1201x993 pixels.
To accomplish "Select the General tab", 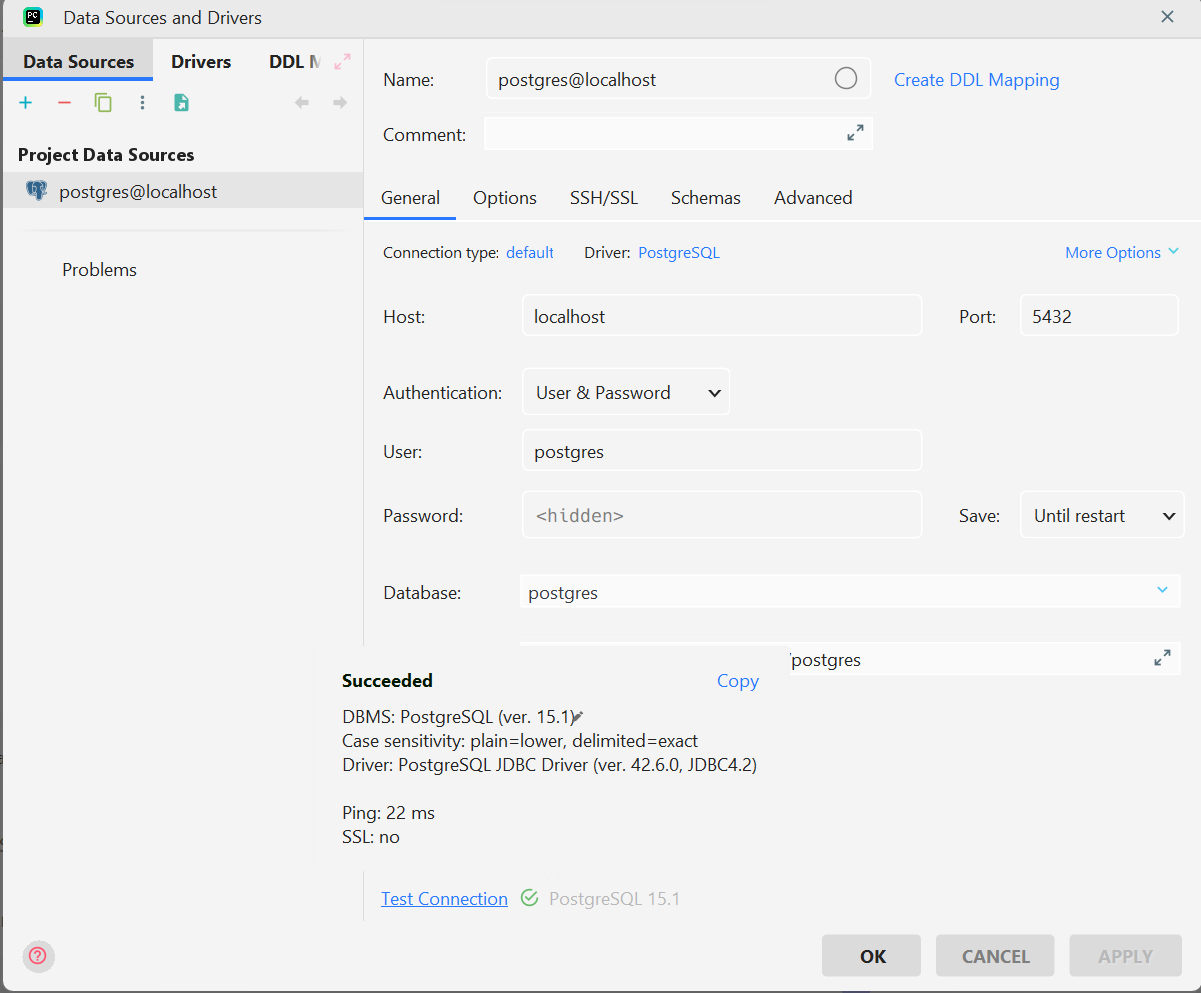I will pos(410,198).
